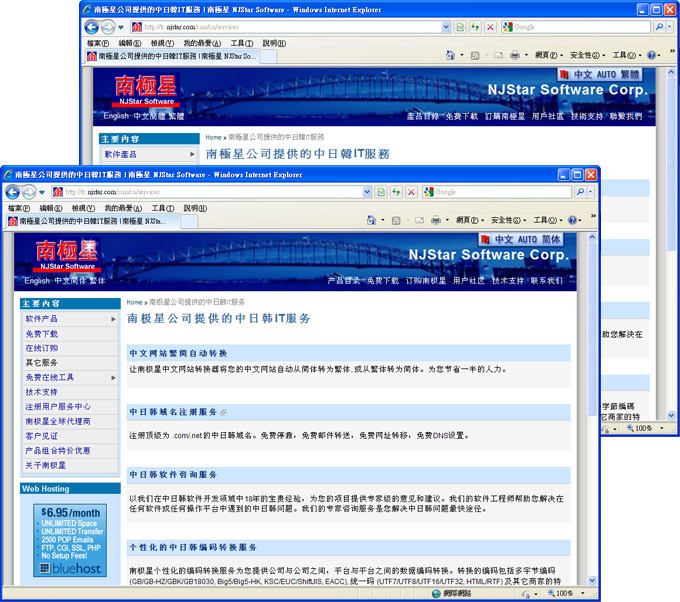This screenshot has height=602, width=680.
Task: Click RSS feeds icon in rear window
Action: click(x=475, y=56)
